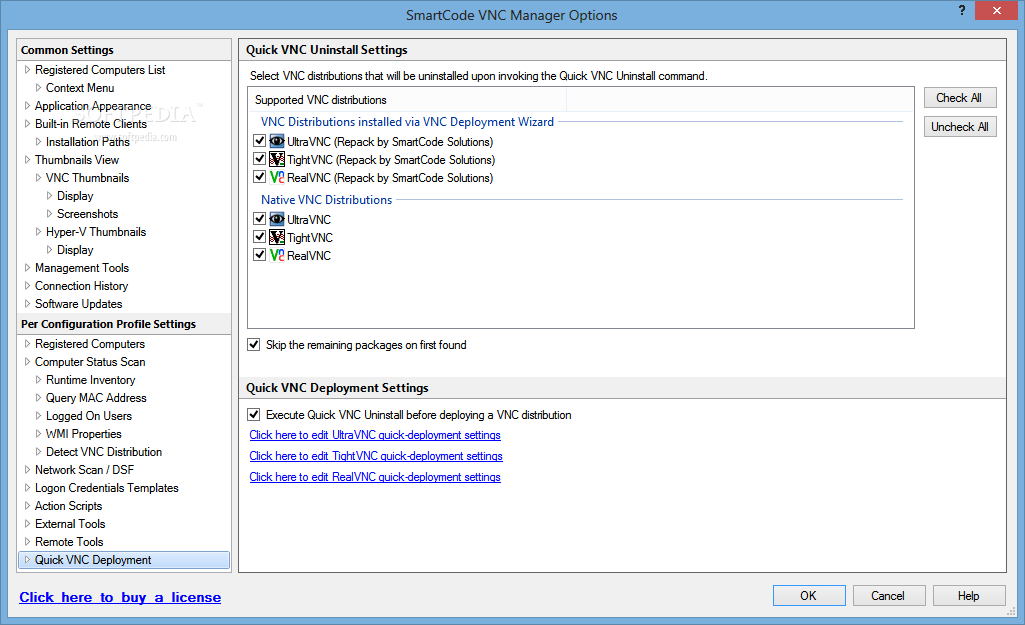Select Detect VNC Distribution item
Viewport: 1025px width, 625px height.
(x=104, y=452)
